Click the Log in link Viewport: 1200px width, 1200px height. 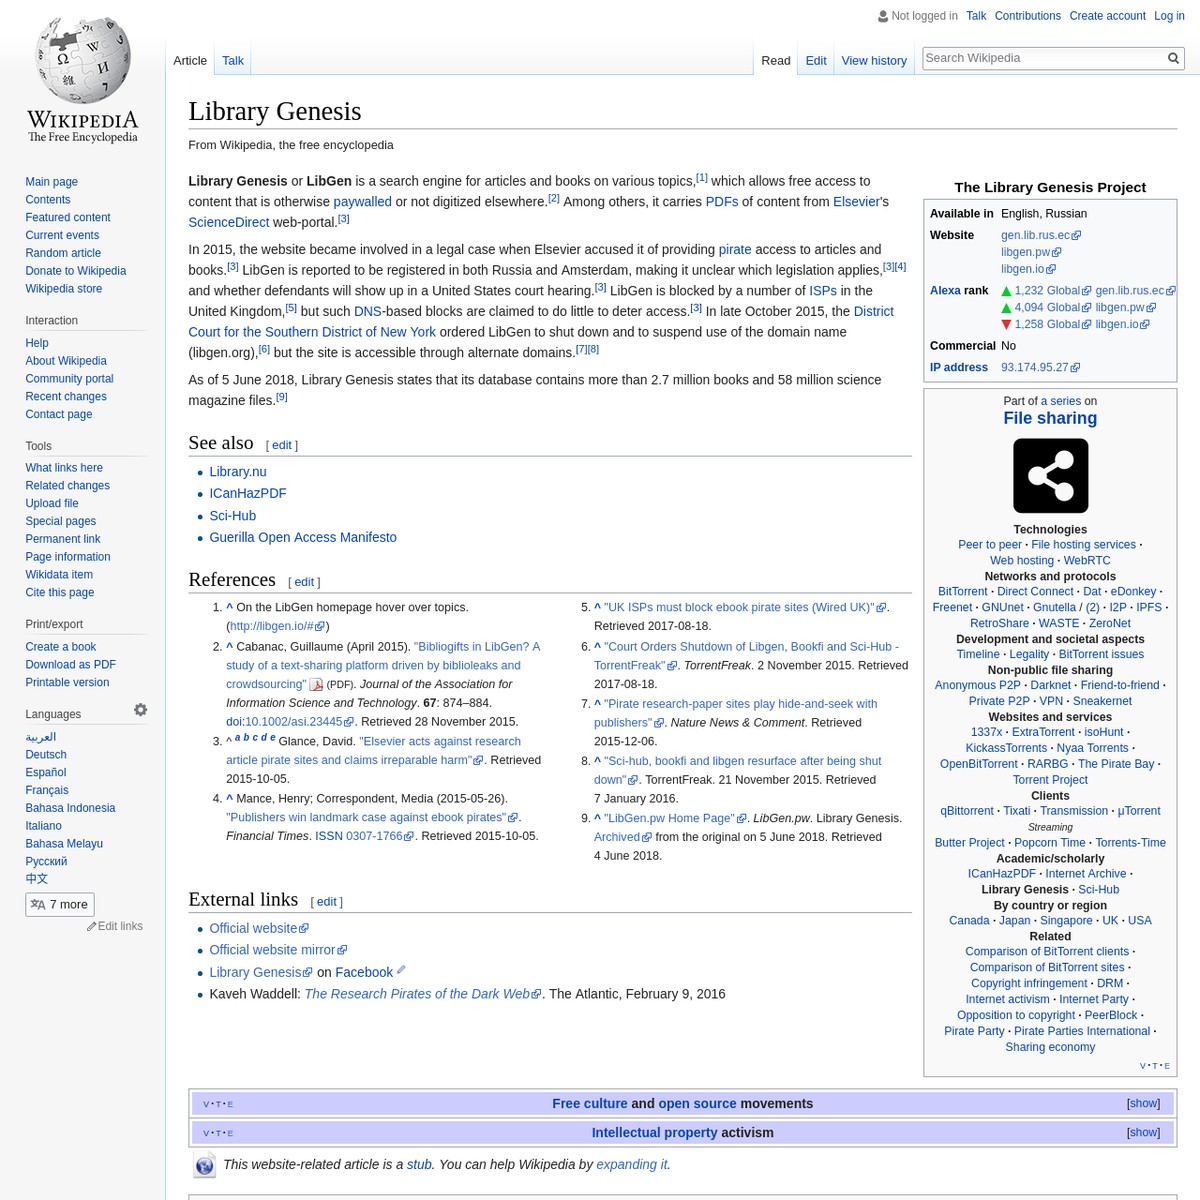click(x=1169, y=16)
